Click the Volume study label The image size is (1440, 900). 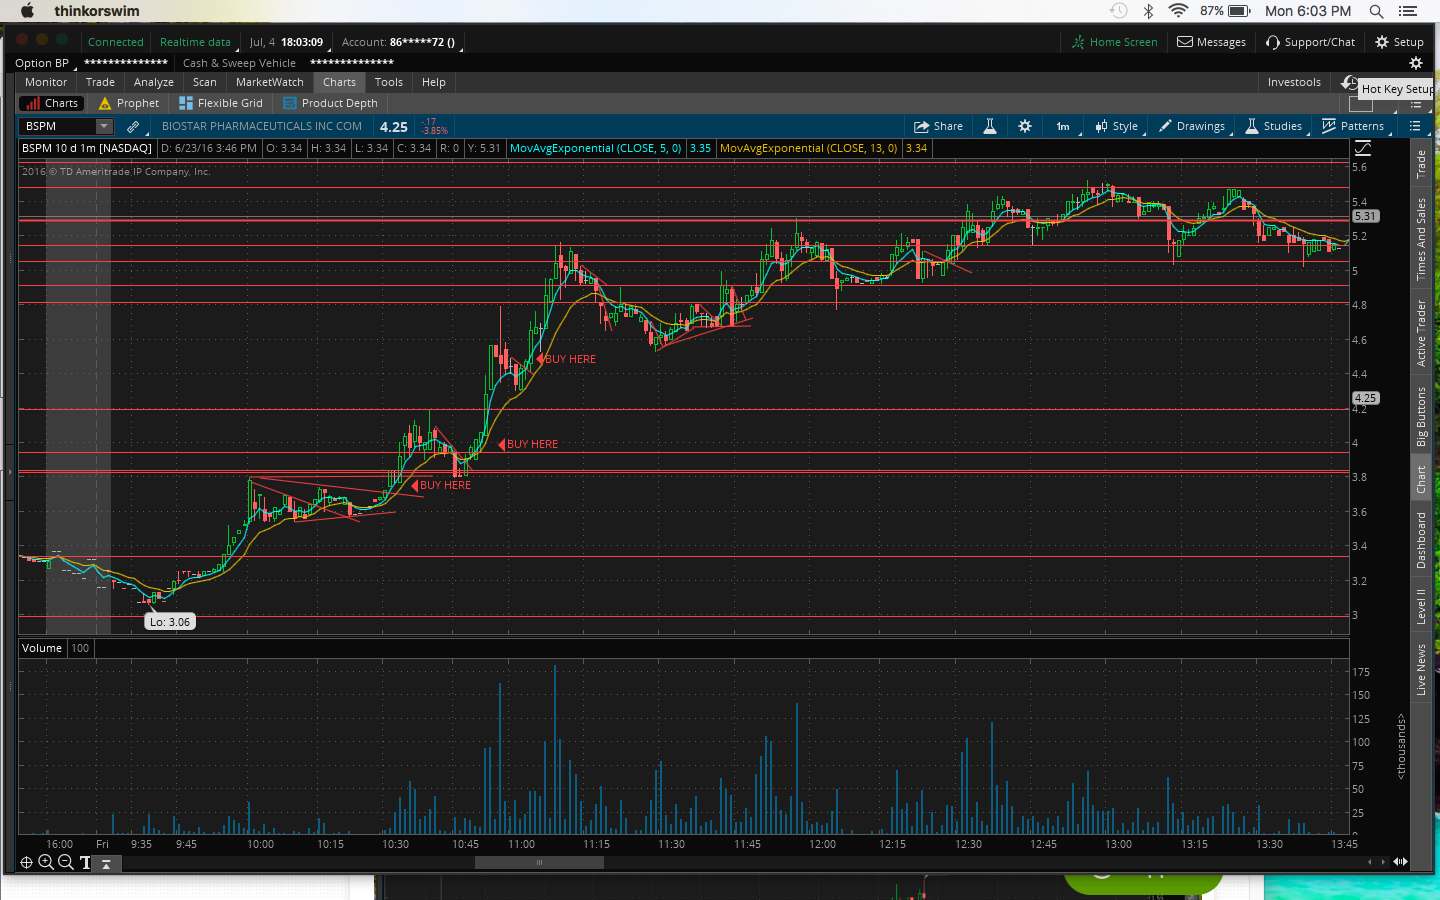42,648
